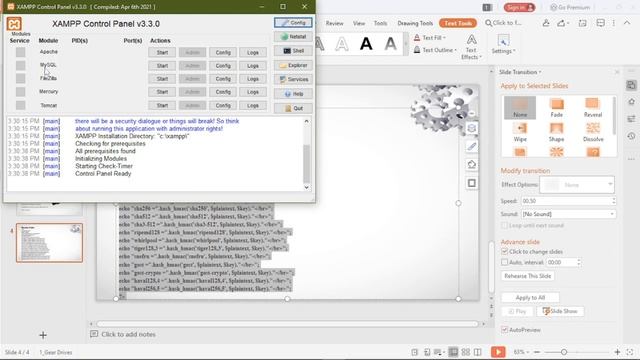Apply the gray gradient WordArt style
The height and width of the screenshot is (360, 640).
pyautogui.click(x=391, y=44)
